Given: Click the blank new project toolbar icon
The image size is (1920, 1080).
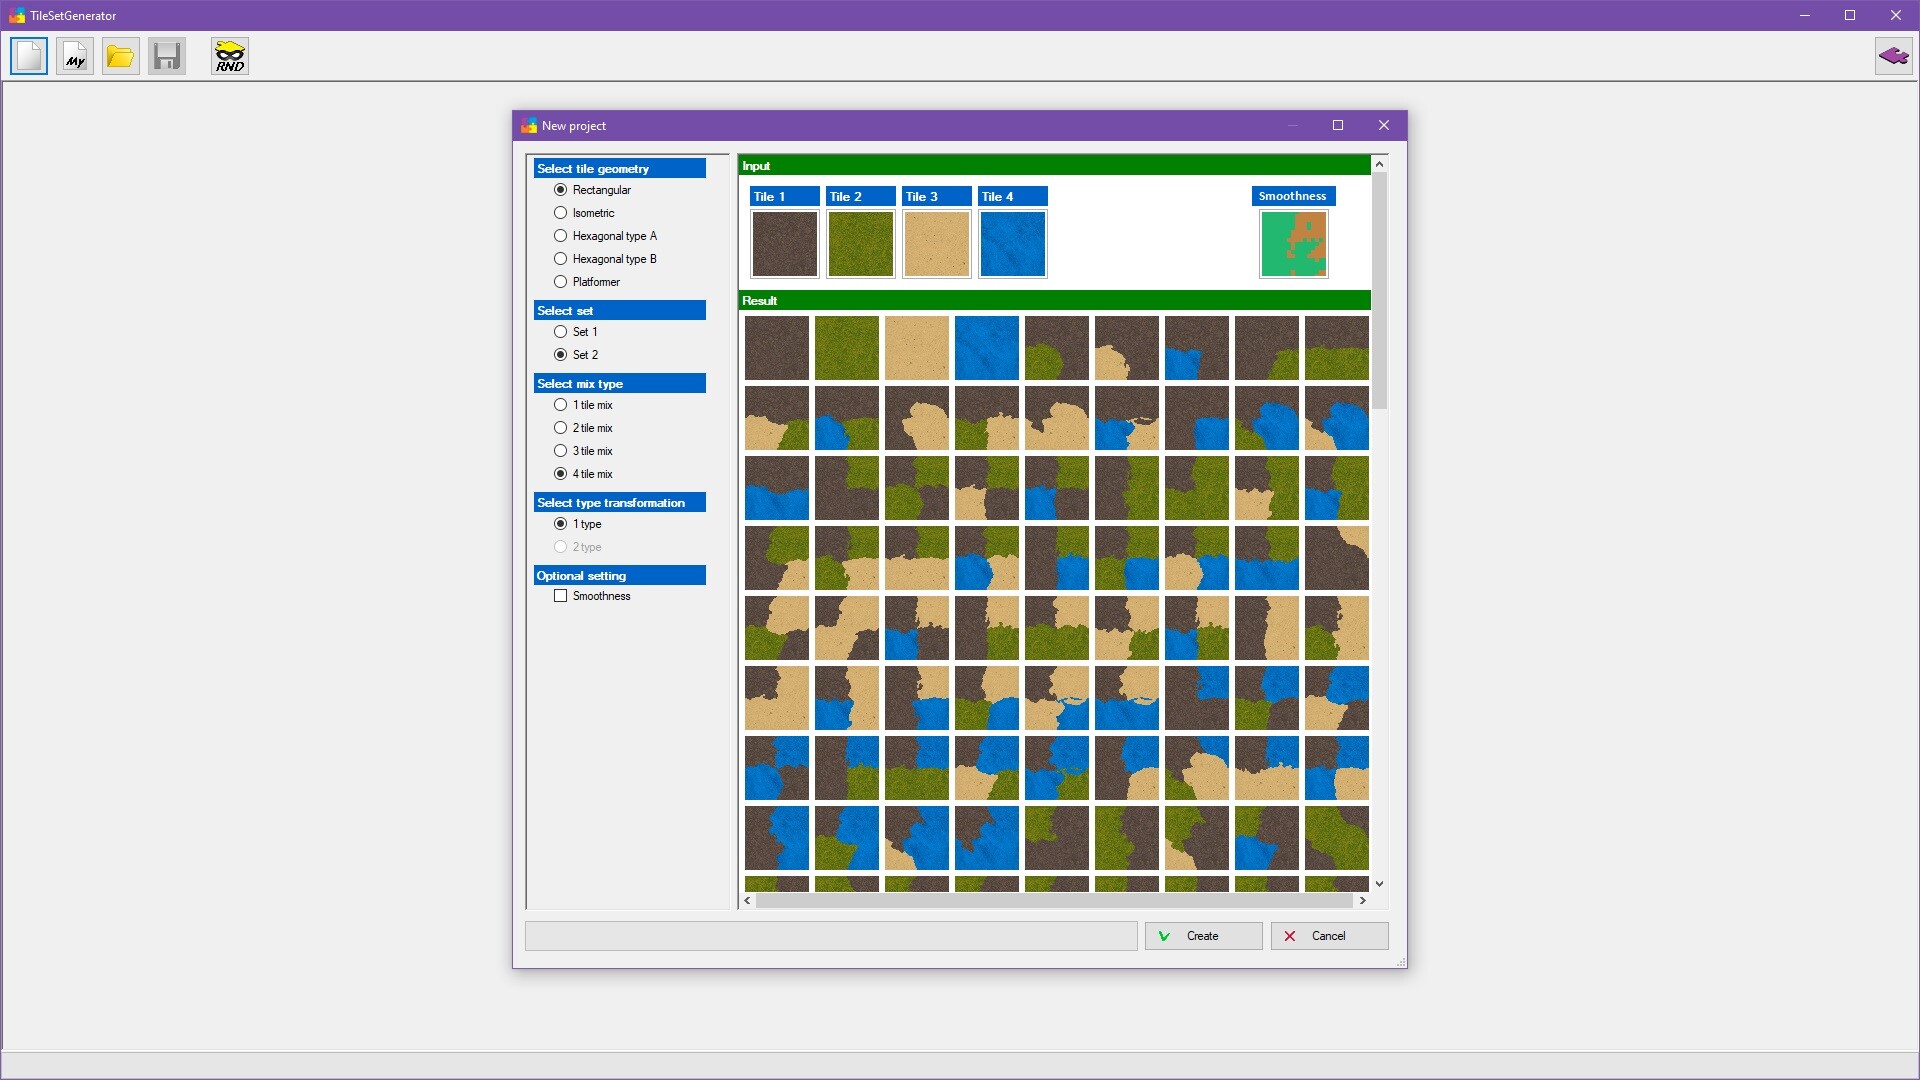Looking at the screenshot, I should [x=29, y=56].
